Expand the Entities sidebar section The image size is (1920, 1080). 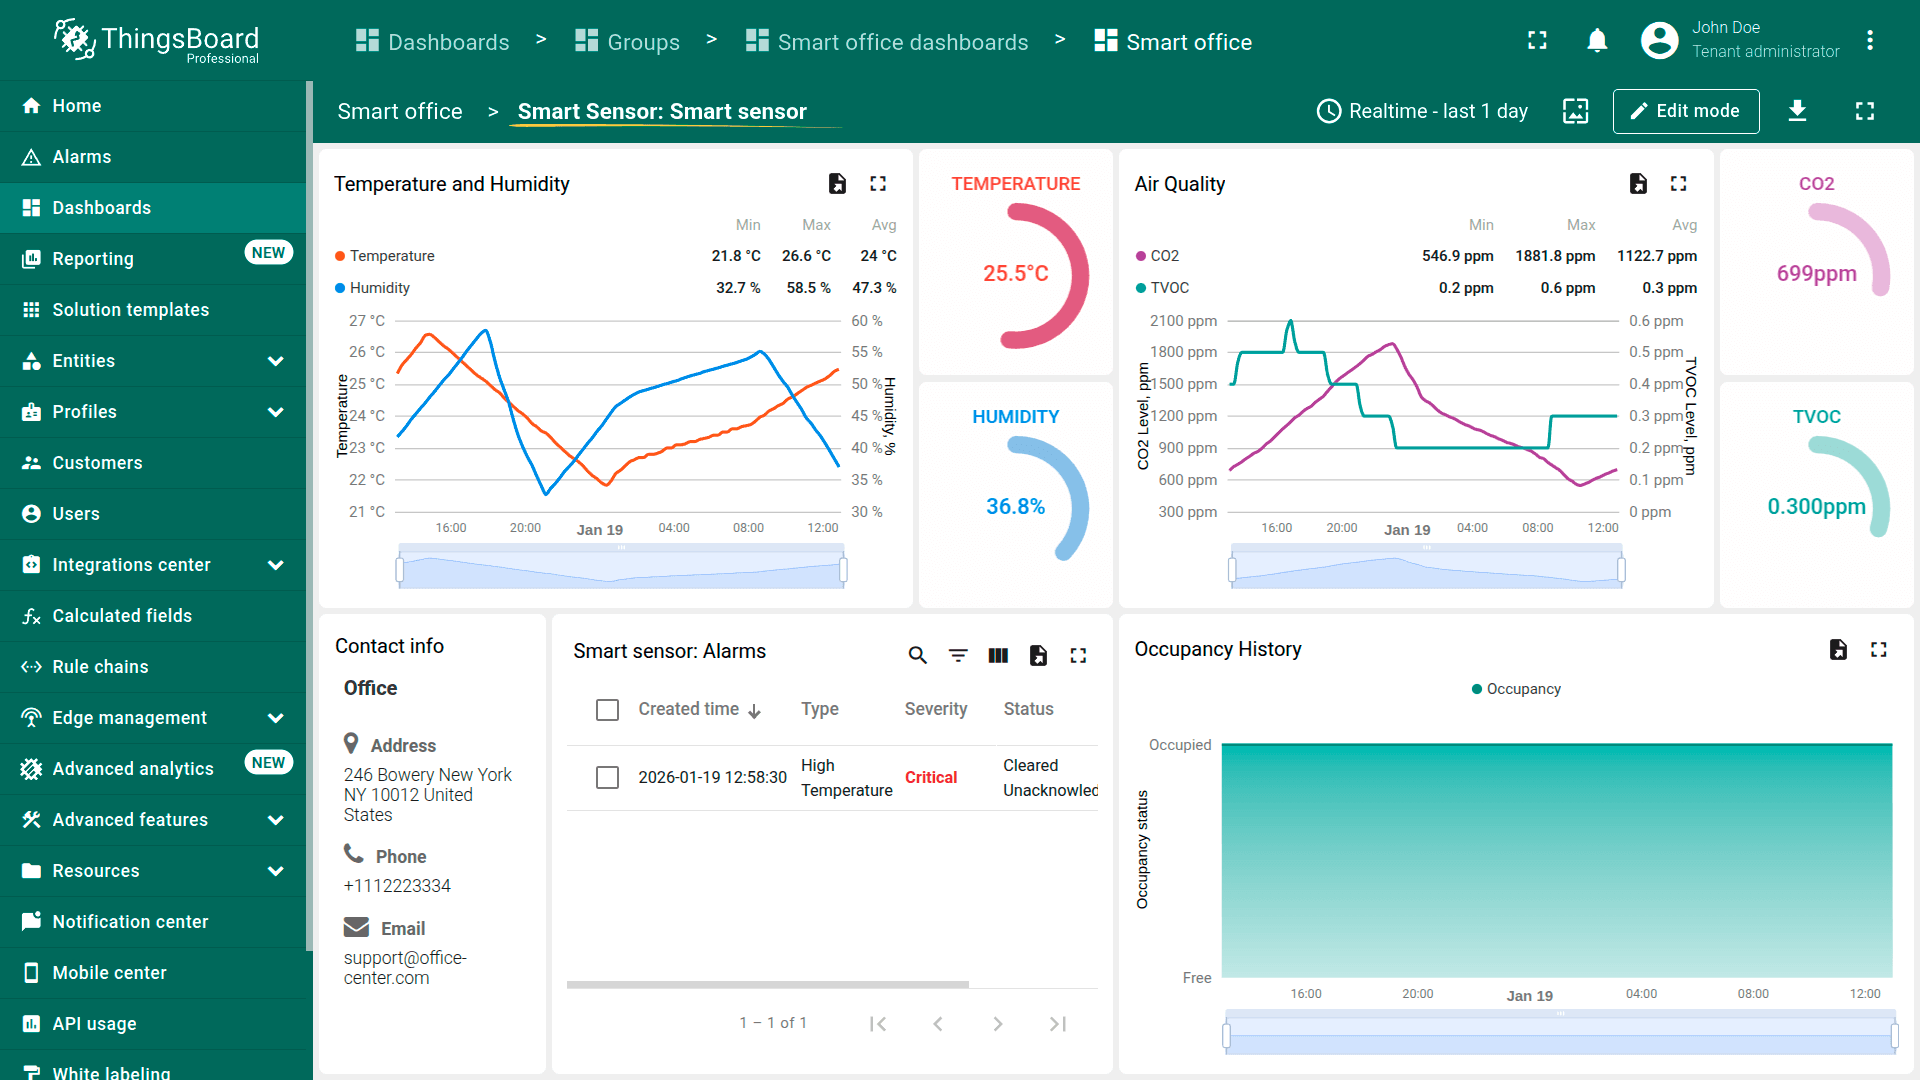(276, 361)
